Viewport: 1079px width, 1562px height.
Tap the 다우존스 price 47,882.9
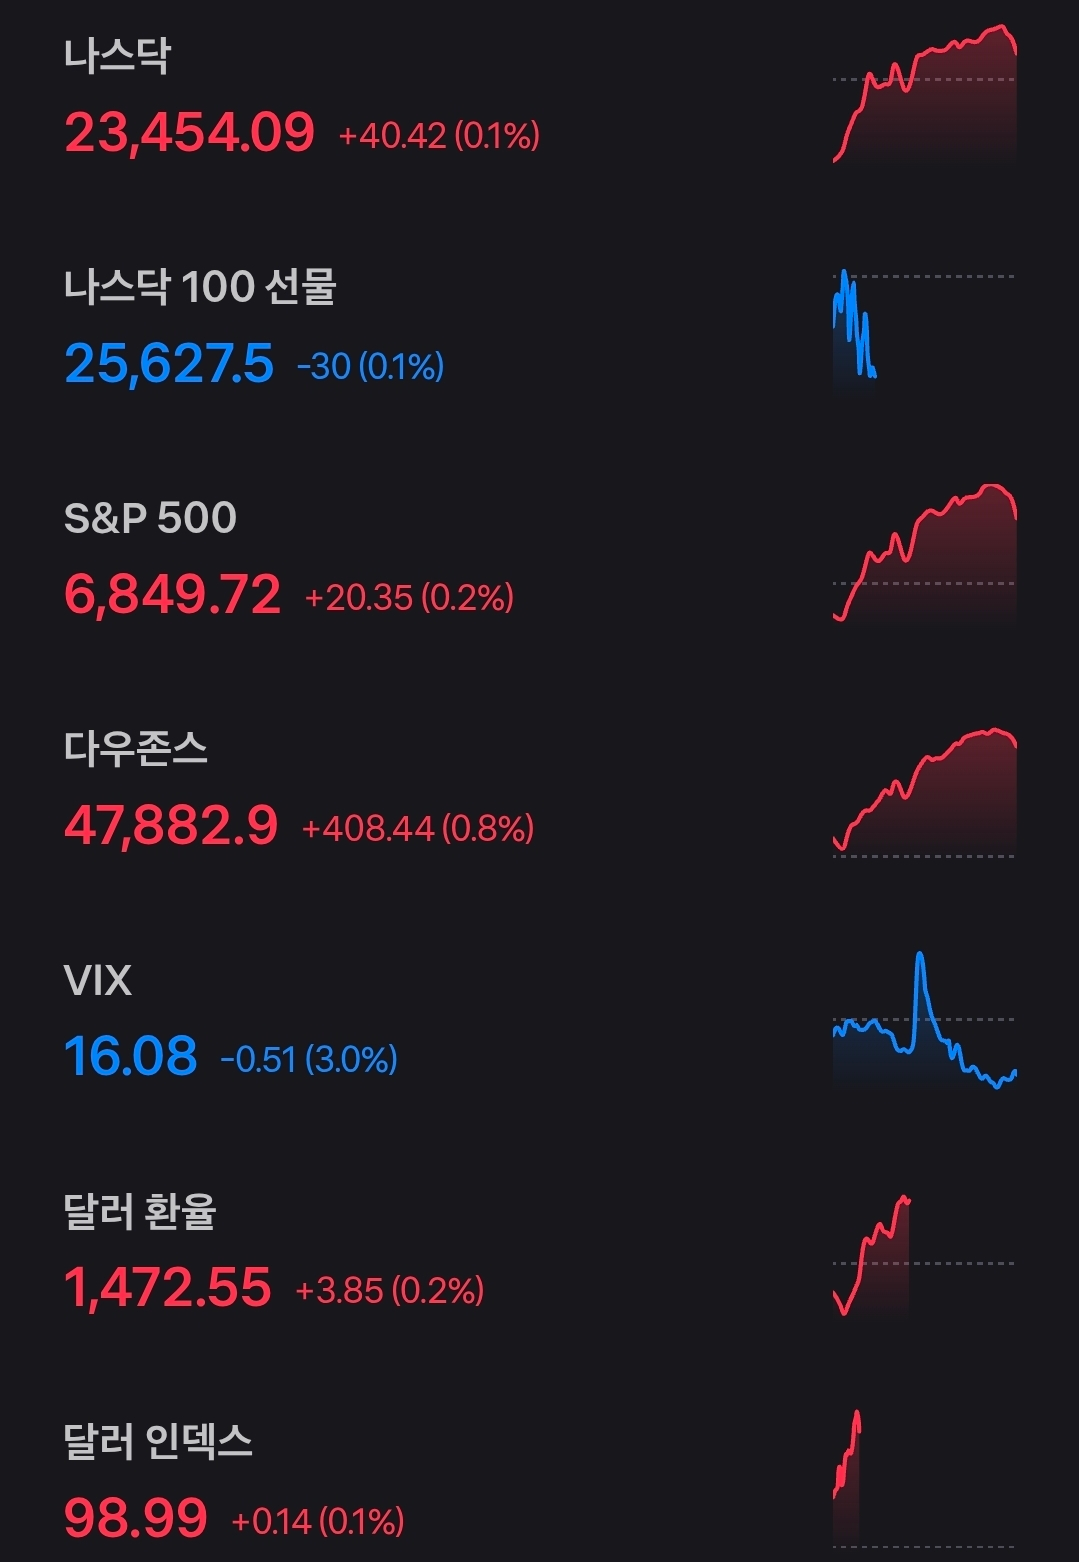coord(171,826)
